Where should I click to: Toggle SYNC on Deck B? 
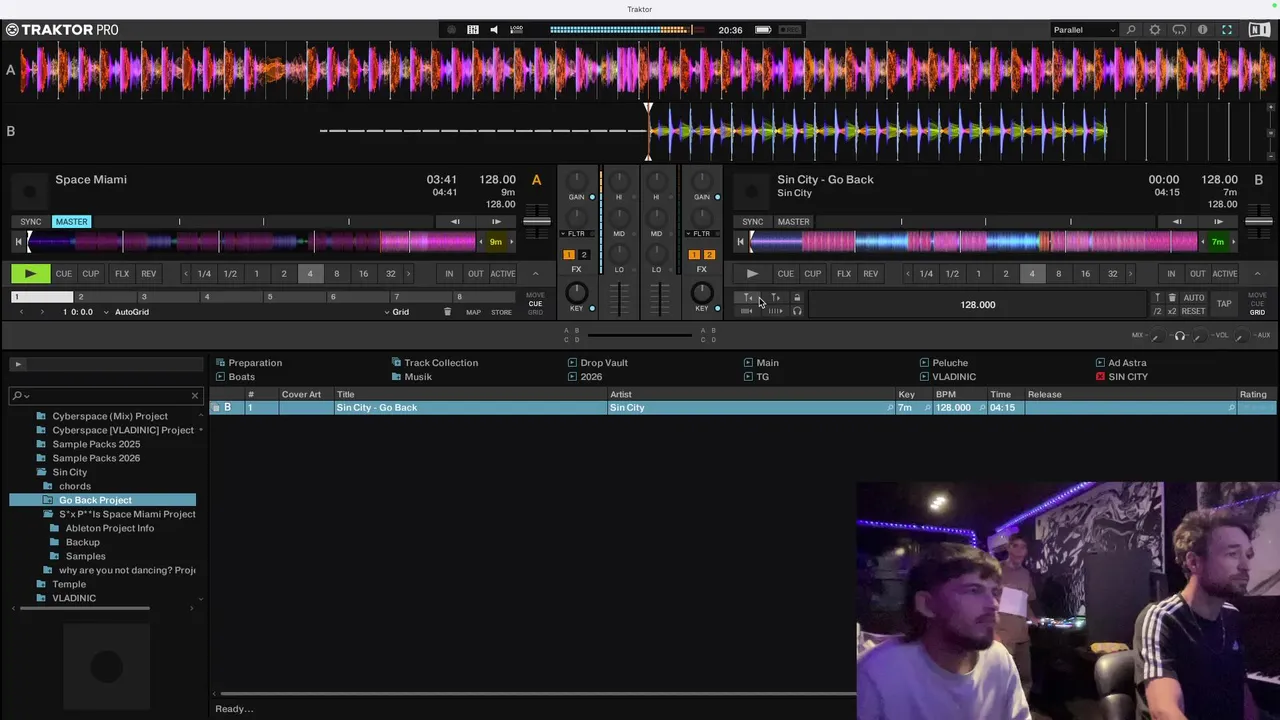click(753, 222)
